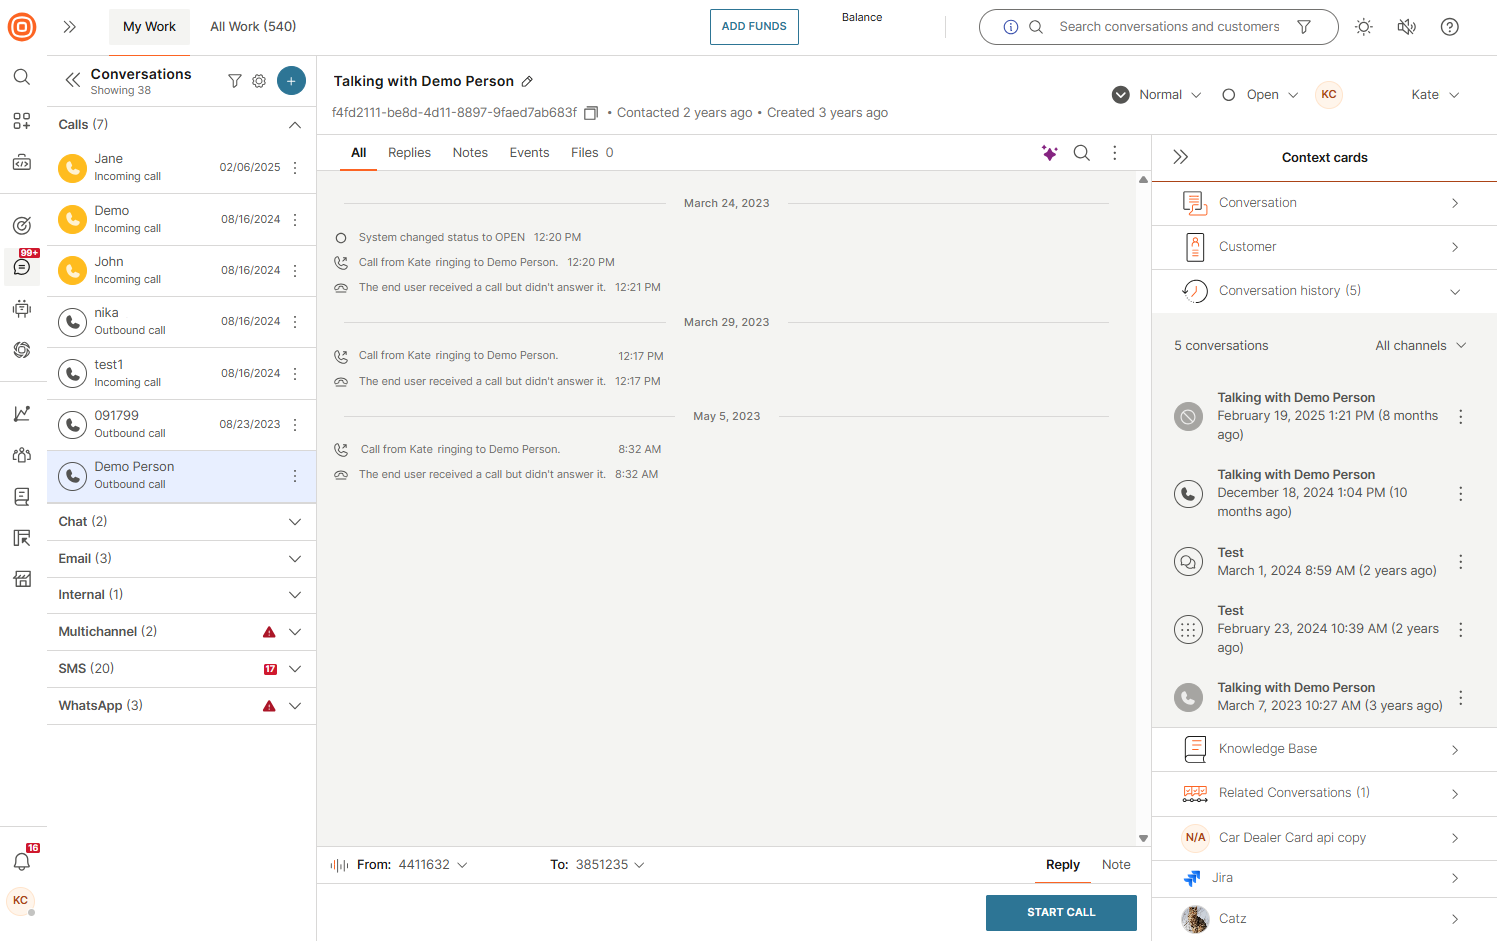
Task: Toggle the sound mute speaker icon
Action: pyautogui.click(x=1406, y=27)
